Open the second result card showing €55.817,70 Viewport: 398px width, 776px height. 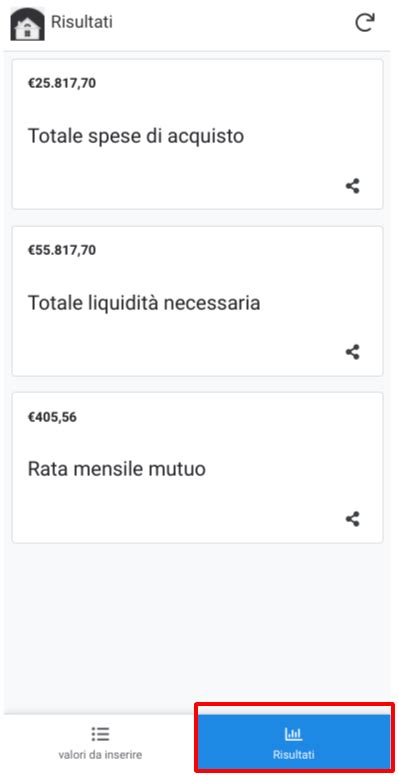198,301
